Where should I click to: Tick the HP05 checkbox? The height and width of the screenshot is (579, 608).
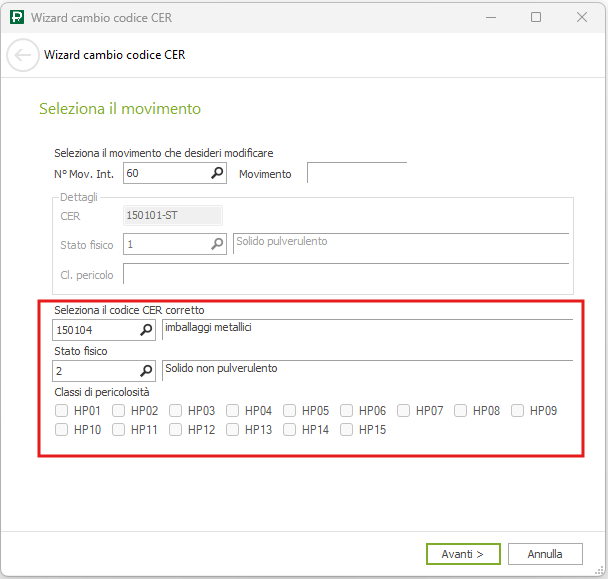pyautogui.click(x=290, y=410)
